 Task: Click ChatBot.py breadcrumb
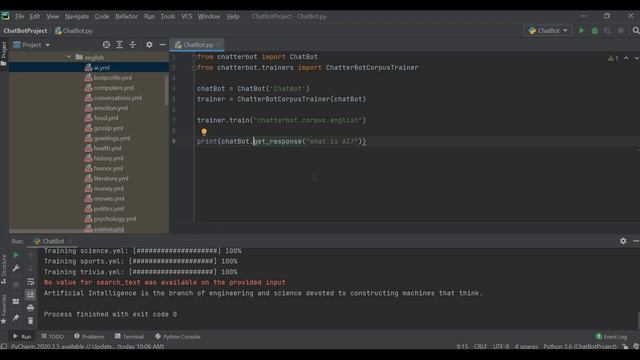(x=74, y=31)
